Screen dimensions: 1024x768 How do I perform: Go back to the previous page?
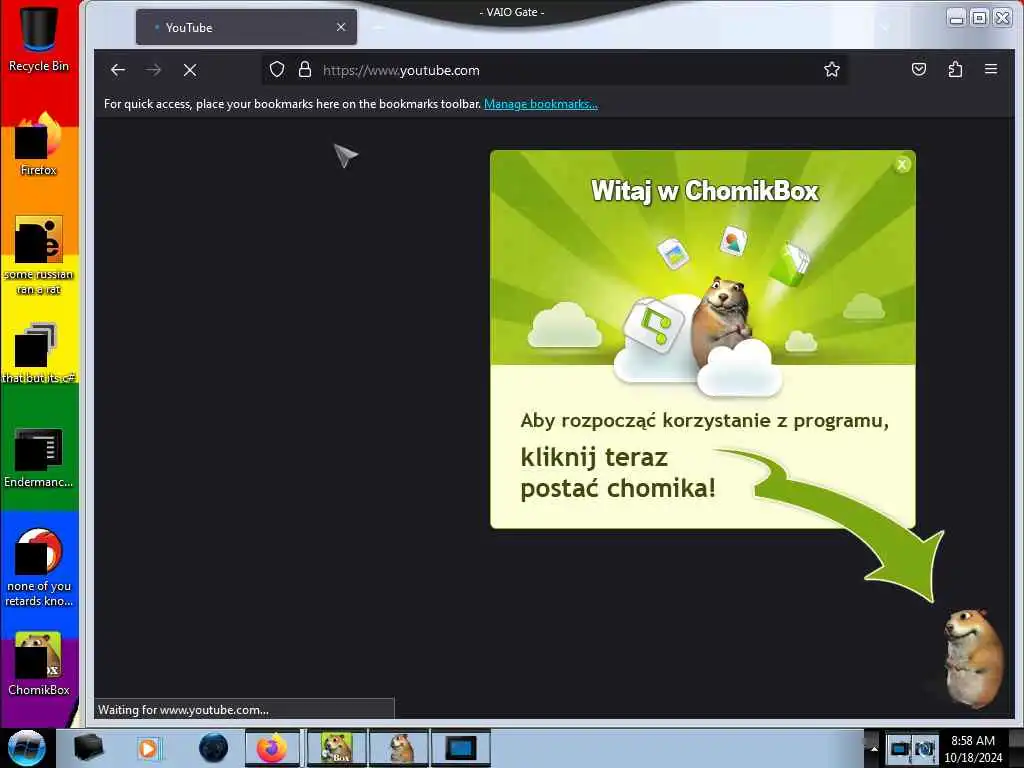118,70
